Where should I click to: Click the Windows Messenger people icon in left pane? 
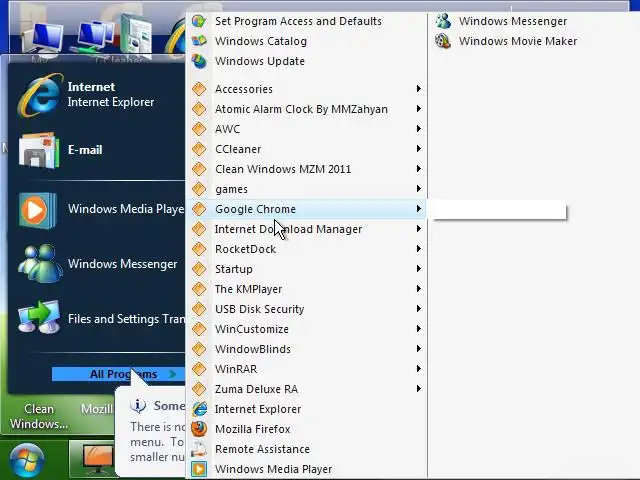pos(40,264)
